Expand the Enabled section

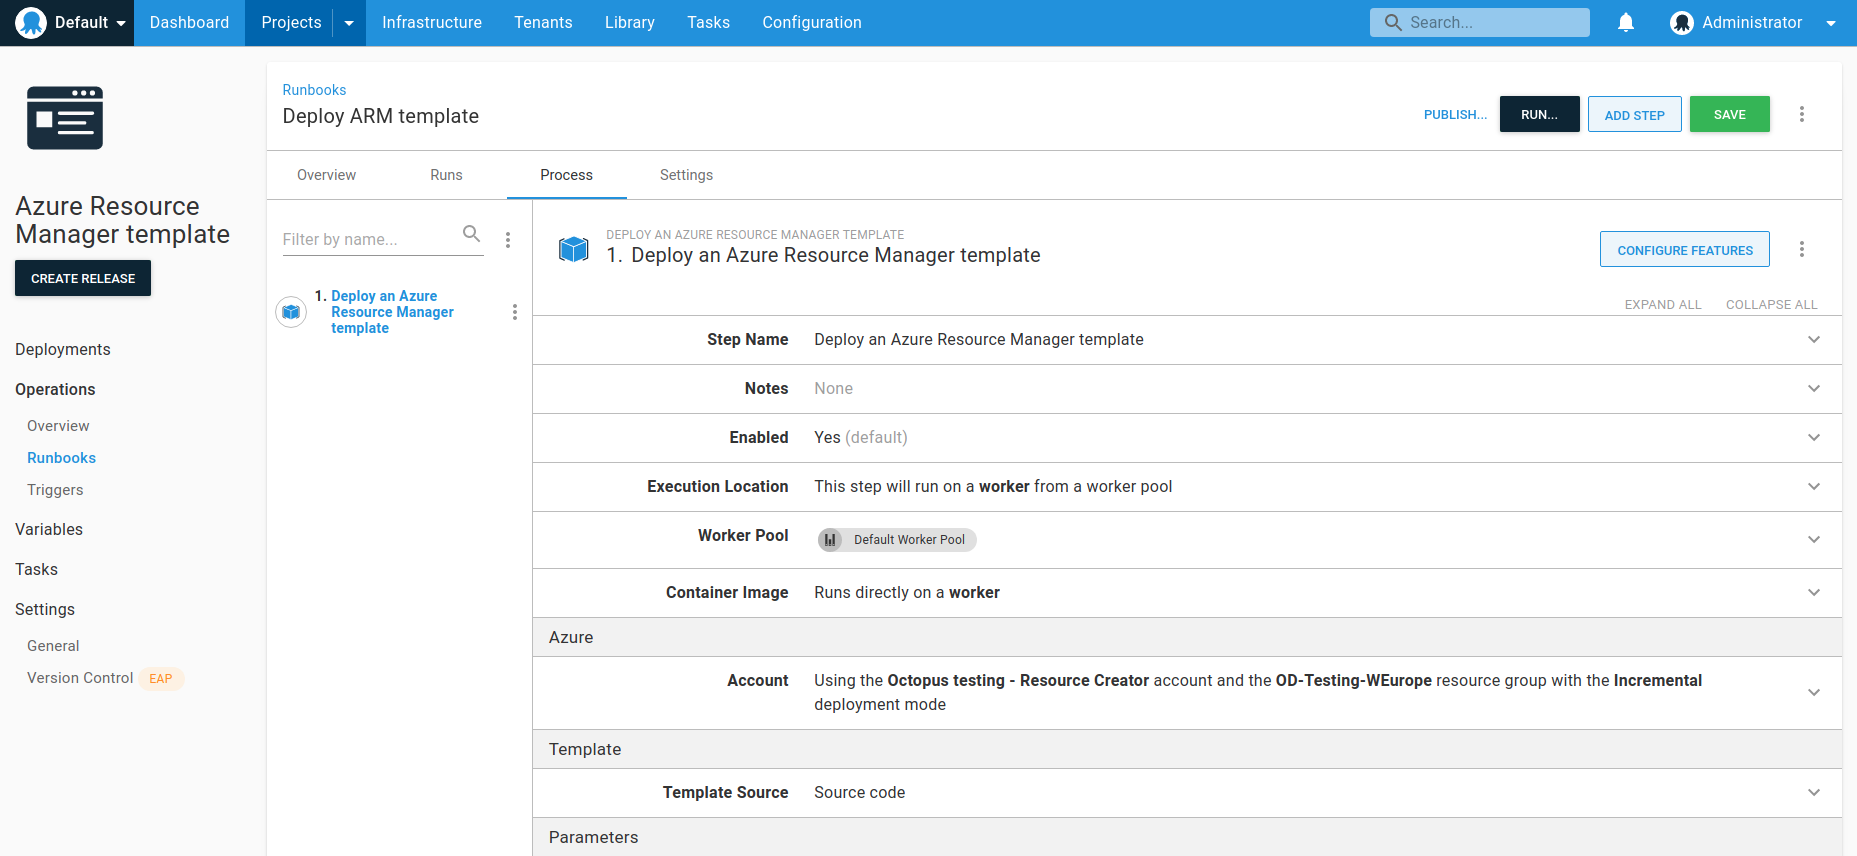[1187, 438]
